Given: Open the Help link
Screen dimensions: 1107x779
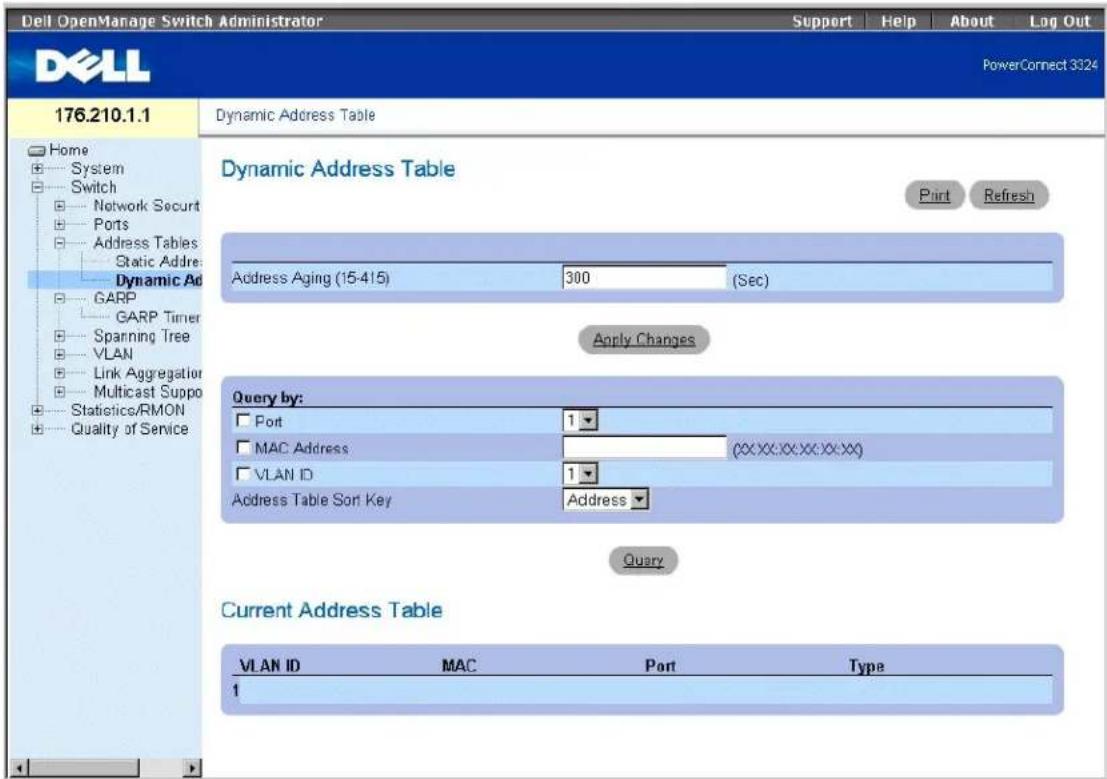Looking at the screenshot, I should 898,21.
